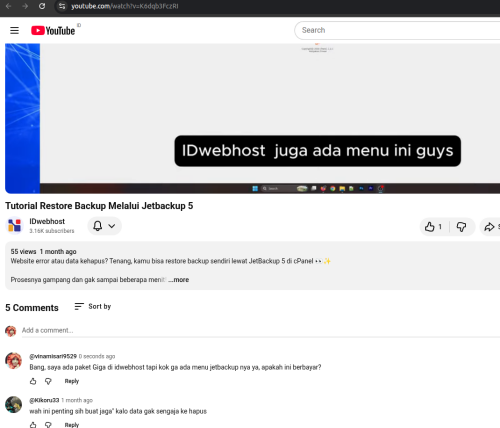500x428 pixels.
Task: Dislike the @vinamisari9529 comment
Action: pyautogui.click(x=48, y=381)
